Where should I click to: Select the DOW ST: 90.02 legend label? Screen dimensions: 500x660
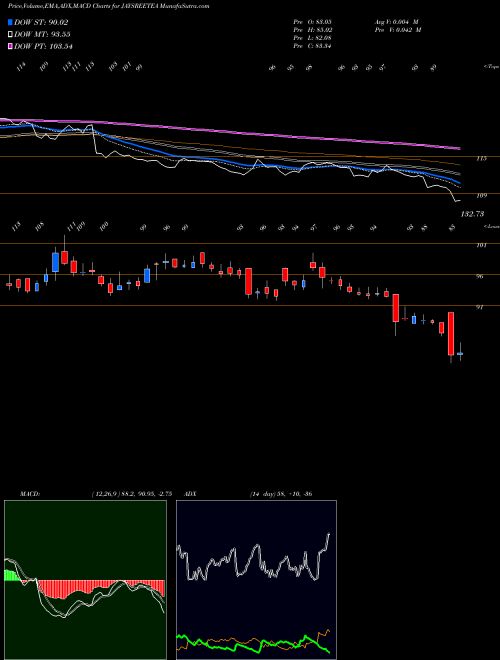[41, 22]
